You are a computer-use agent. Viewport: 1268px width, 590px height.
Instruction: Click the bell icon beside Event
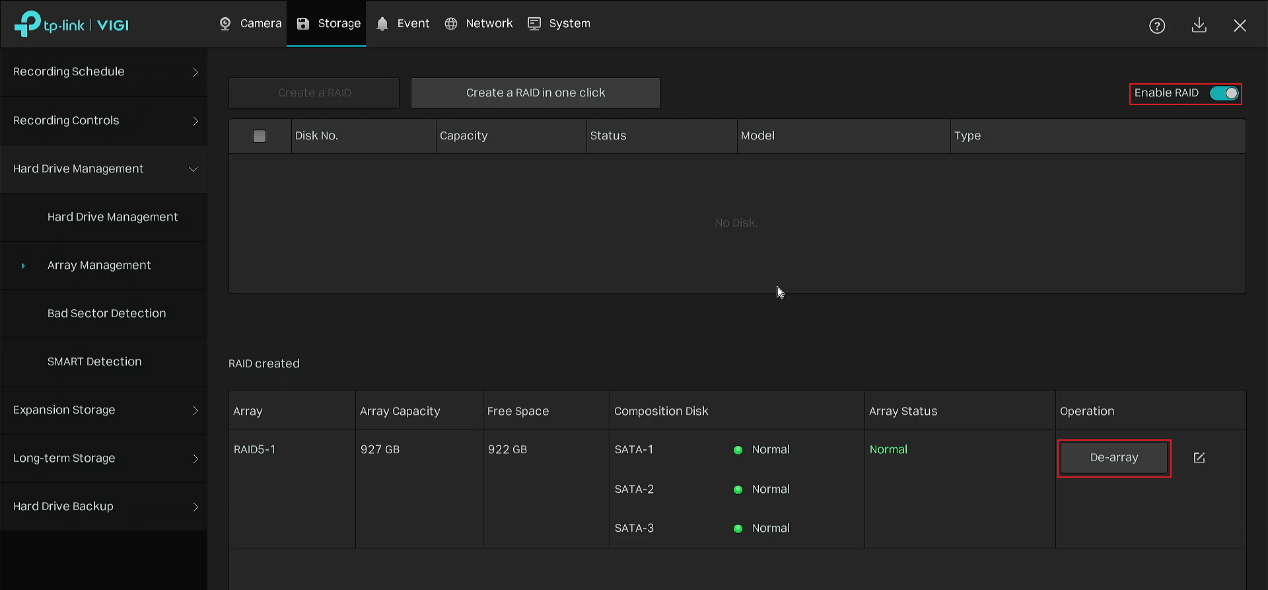coord(382,23)
